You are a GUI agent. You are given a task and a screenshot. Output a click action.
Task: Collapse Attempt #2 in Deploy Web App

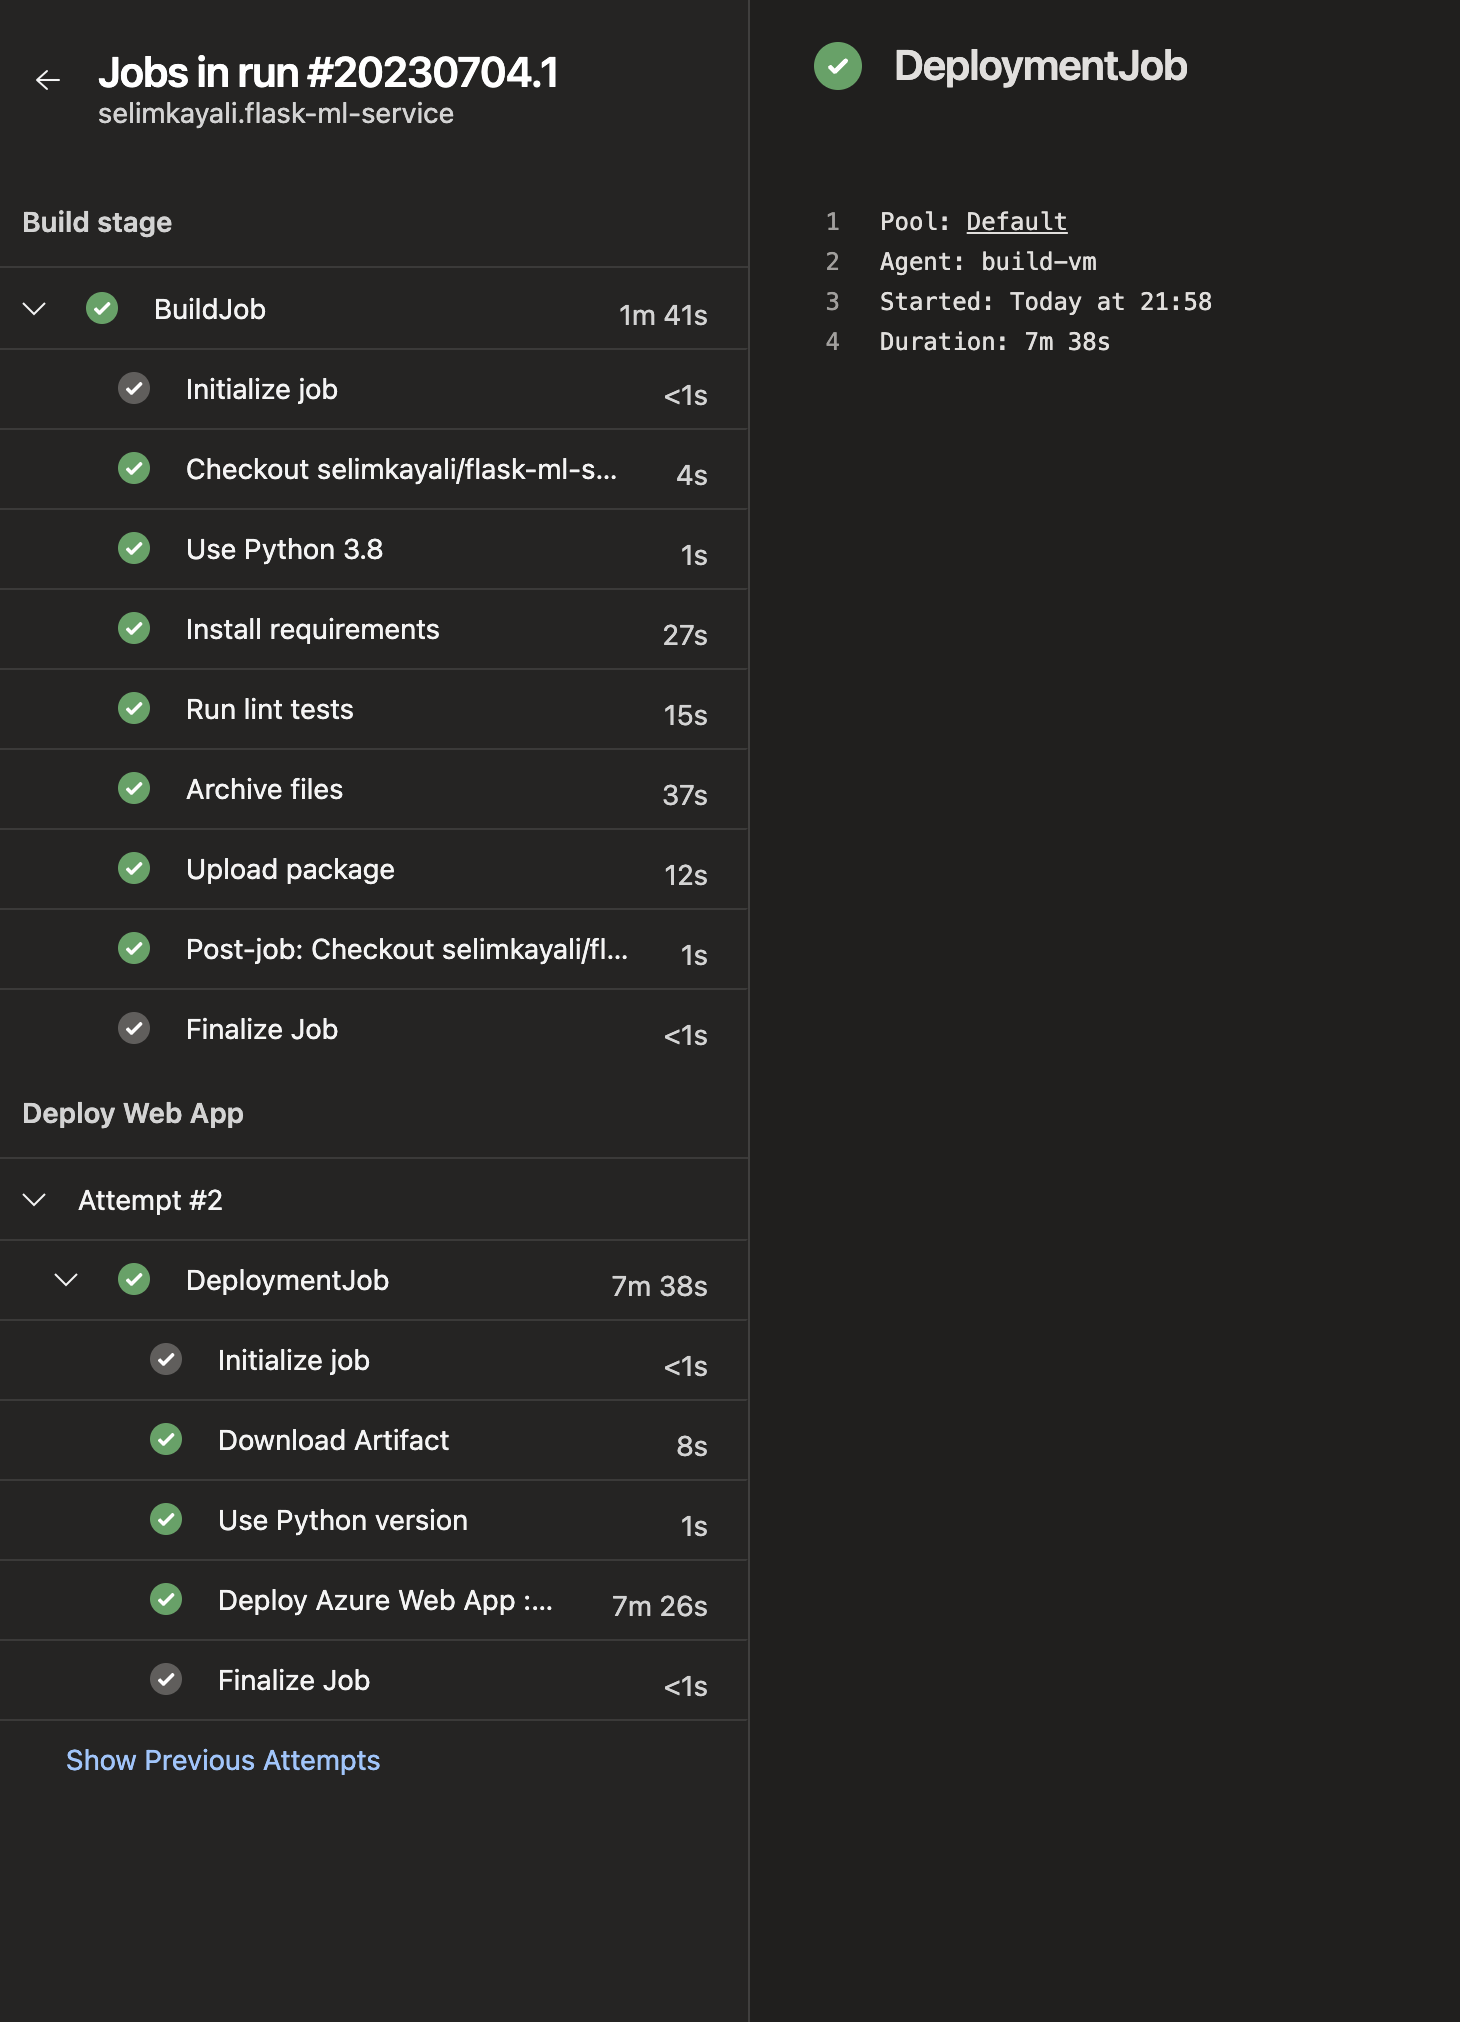pos(35,1199)
